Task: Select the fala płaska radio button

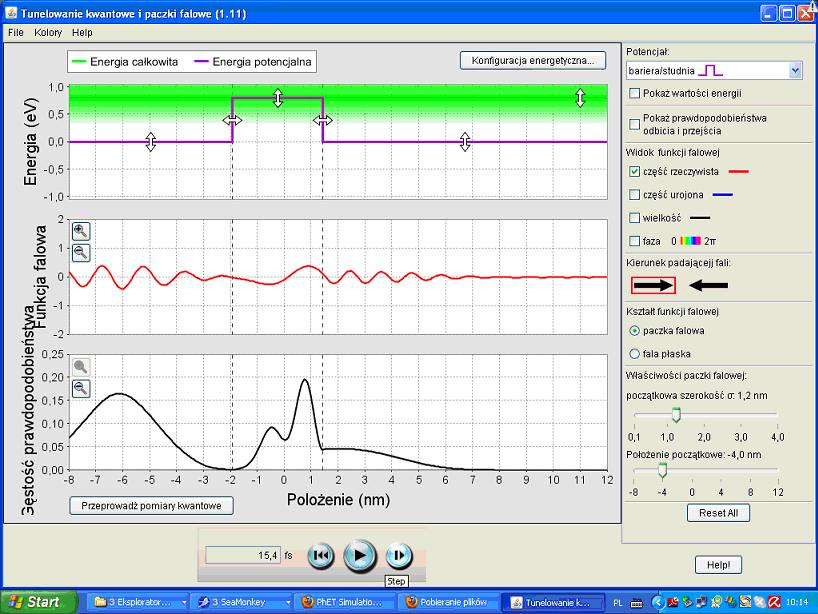Action: [634, 354]
